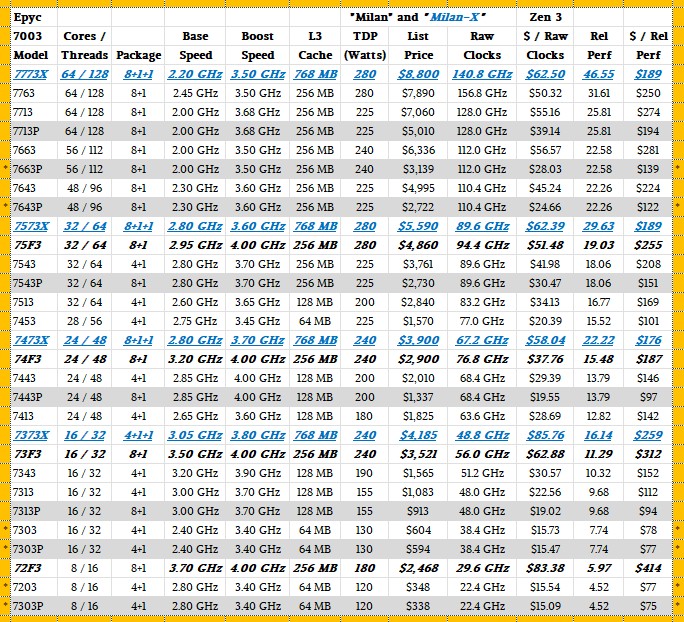Viewport: 684px width, 622px height.
Task: Click the 94.4 GHz raw clocks cell
Action: pyautogui.click(x=482, y=245)
